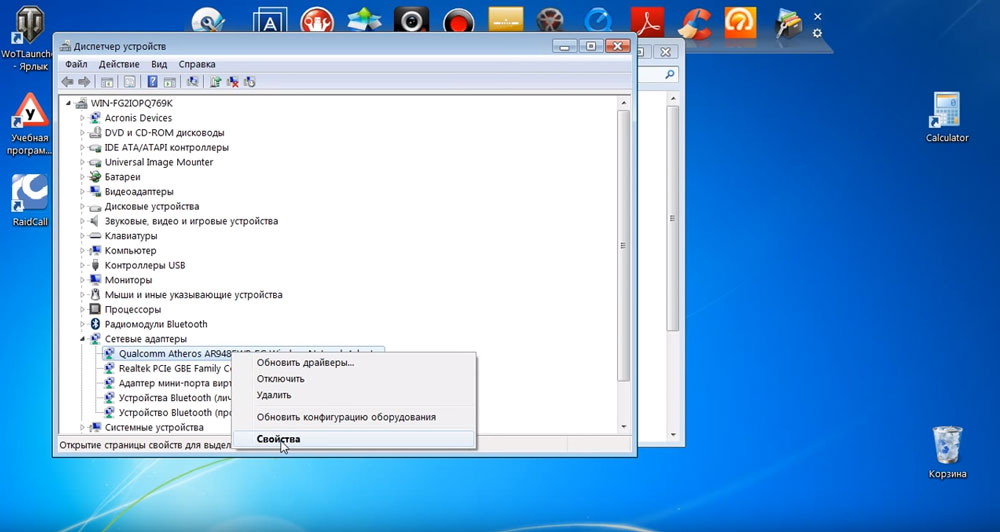Image resolution: width=1000 pixels, height=532 pixels.
Task: Open the camera lens dock icon
Action: coord(411,20)
